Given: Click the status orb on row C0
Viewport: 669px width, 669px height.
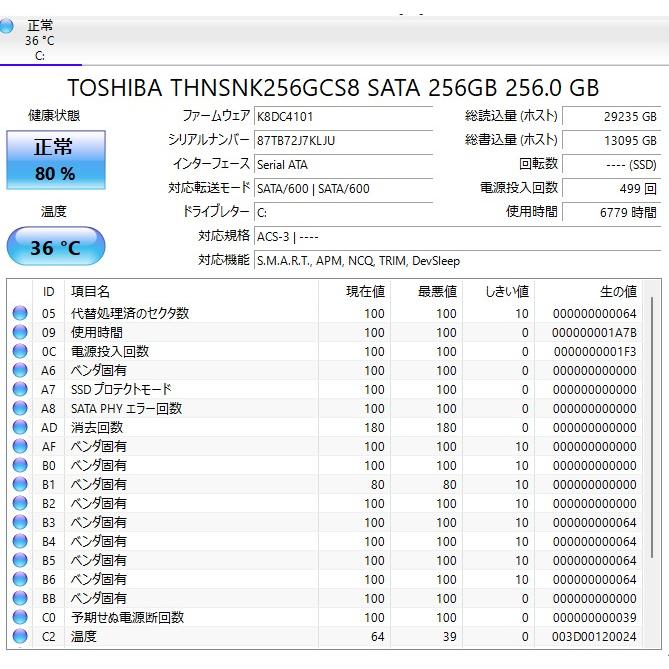Looking at the screenshot, I should coord(20,617).
